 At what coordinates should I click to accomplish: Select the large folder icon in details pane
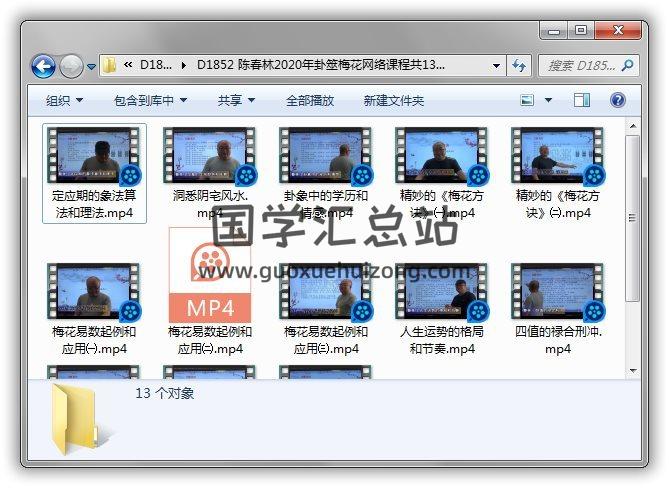pyautogui.click(x=74, y=419)
